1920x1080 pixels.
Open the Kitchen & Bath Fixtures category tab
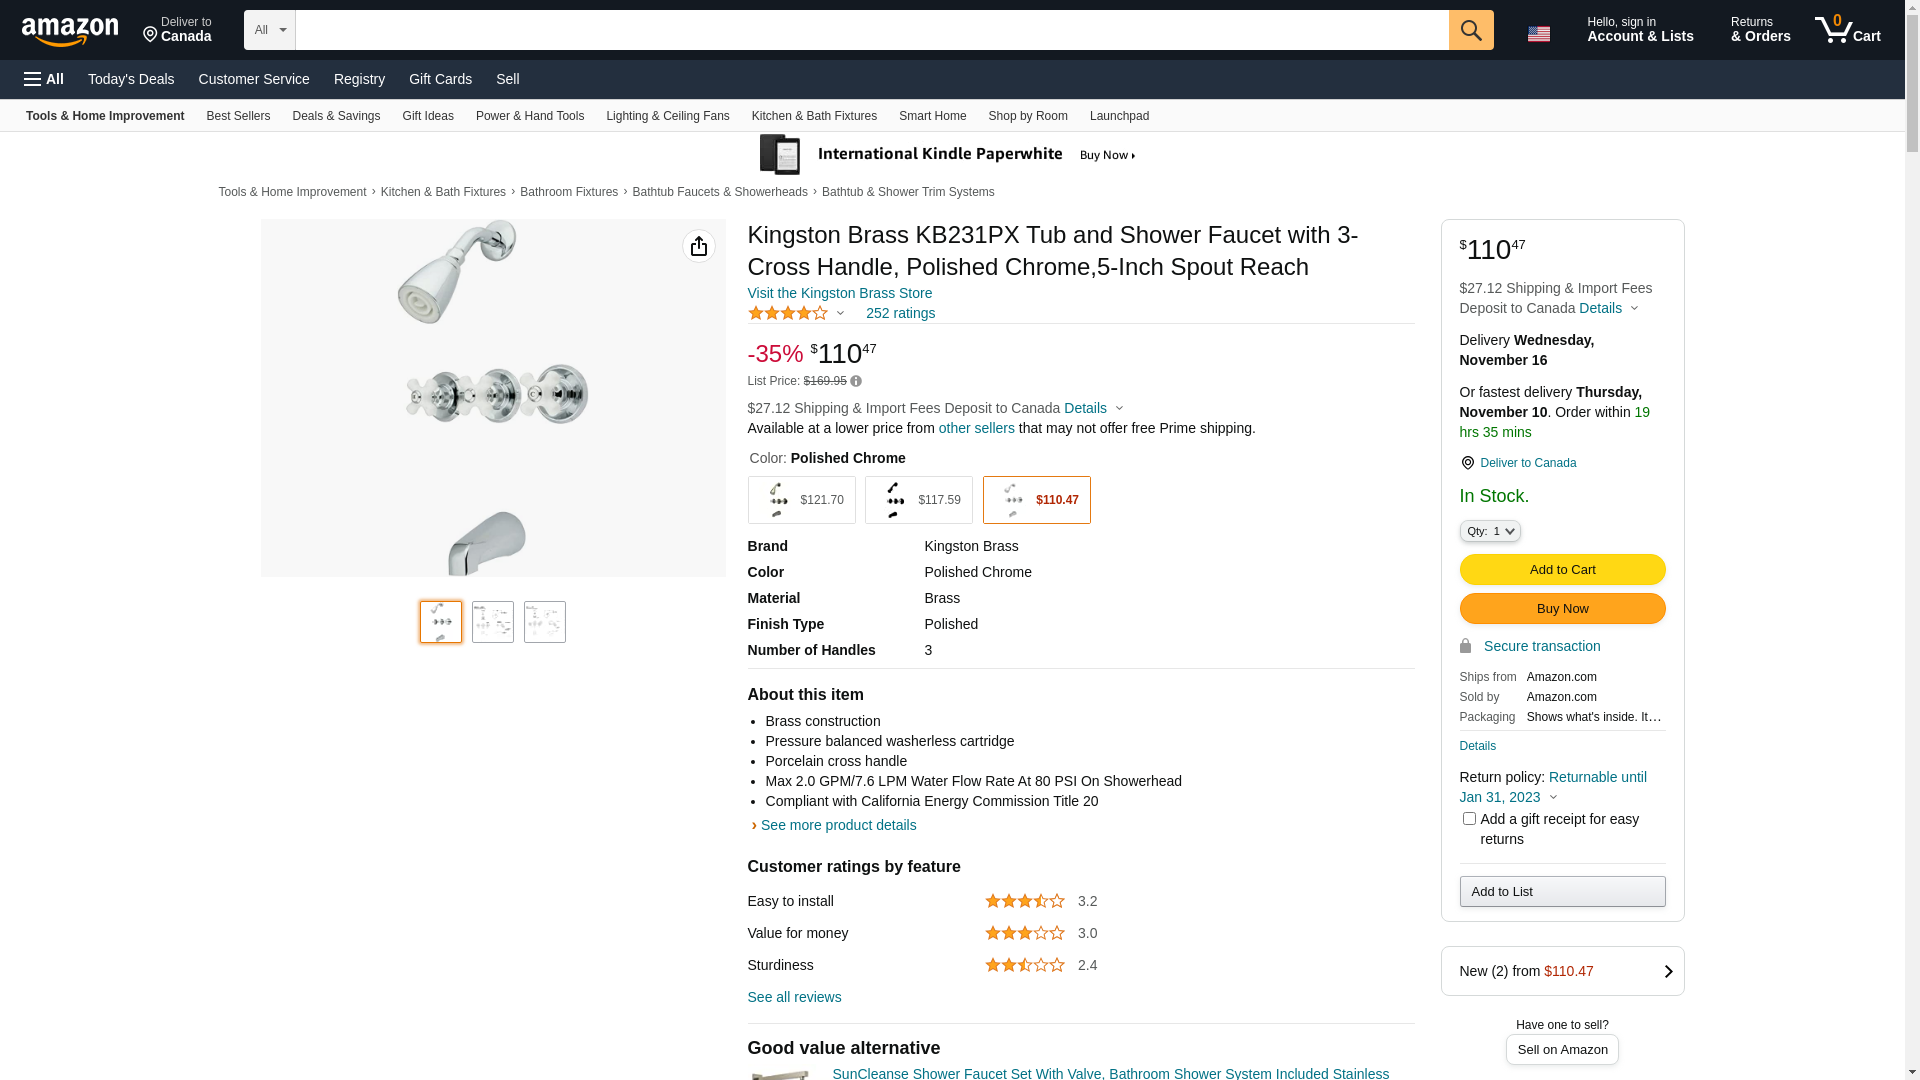[814, 116]
